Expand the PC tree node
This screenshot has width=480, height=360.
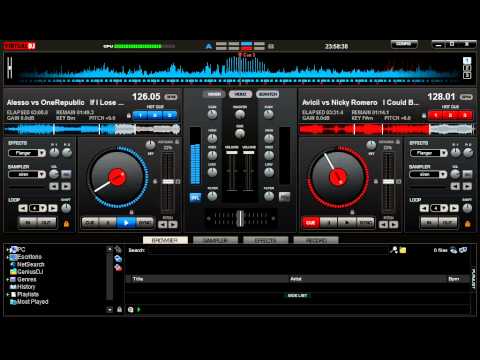[8, 250]
